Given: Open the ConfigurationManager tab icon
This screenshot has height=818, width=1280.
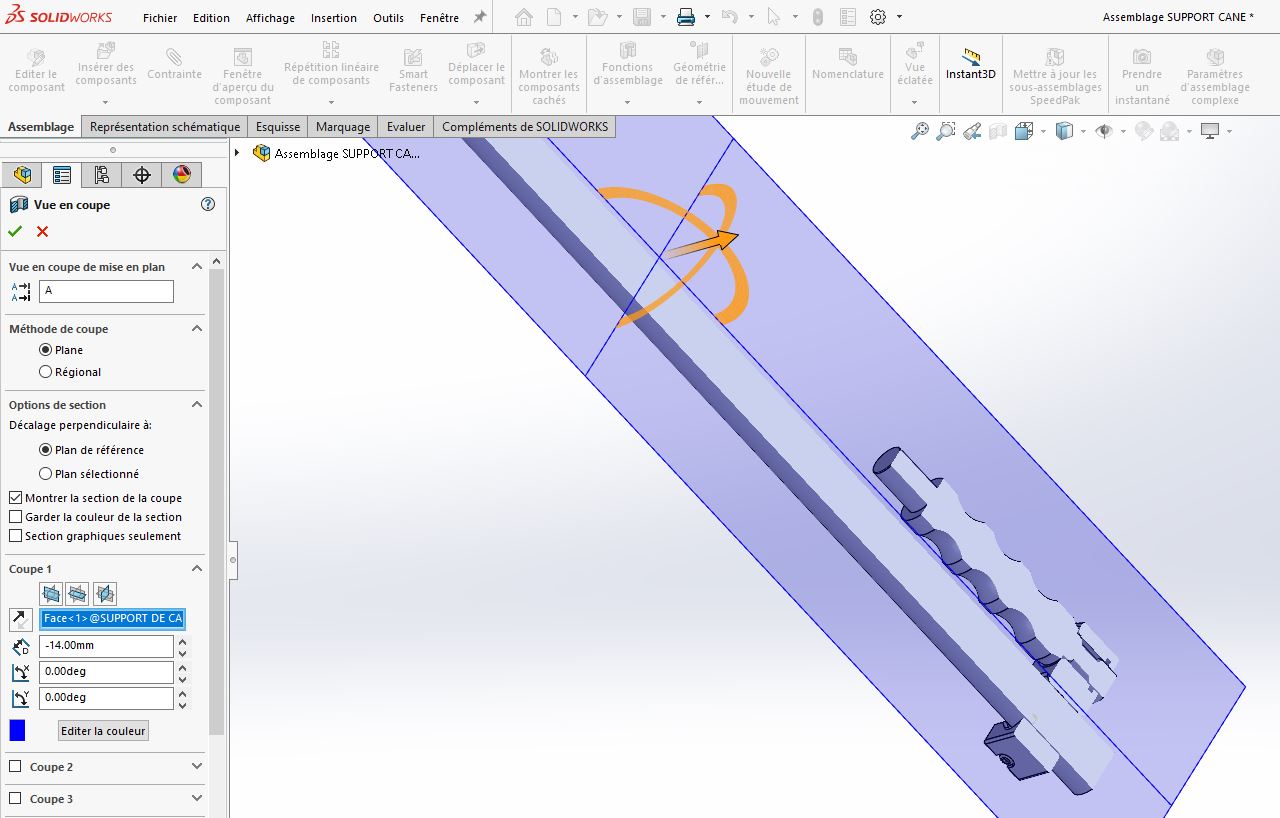Looking at the screenshot, I should (101, 175).
